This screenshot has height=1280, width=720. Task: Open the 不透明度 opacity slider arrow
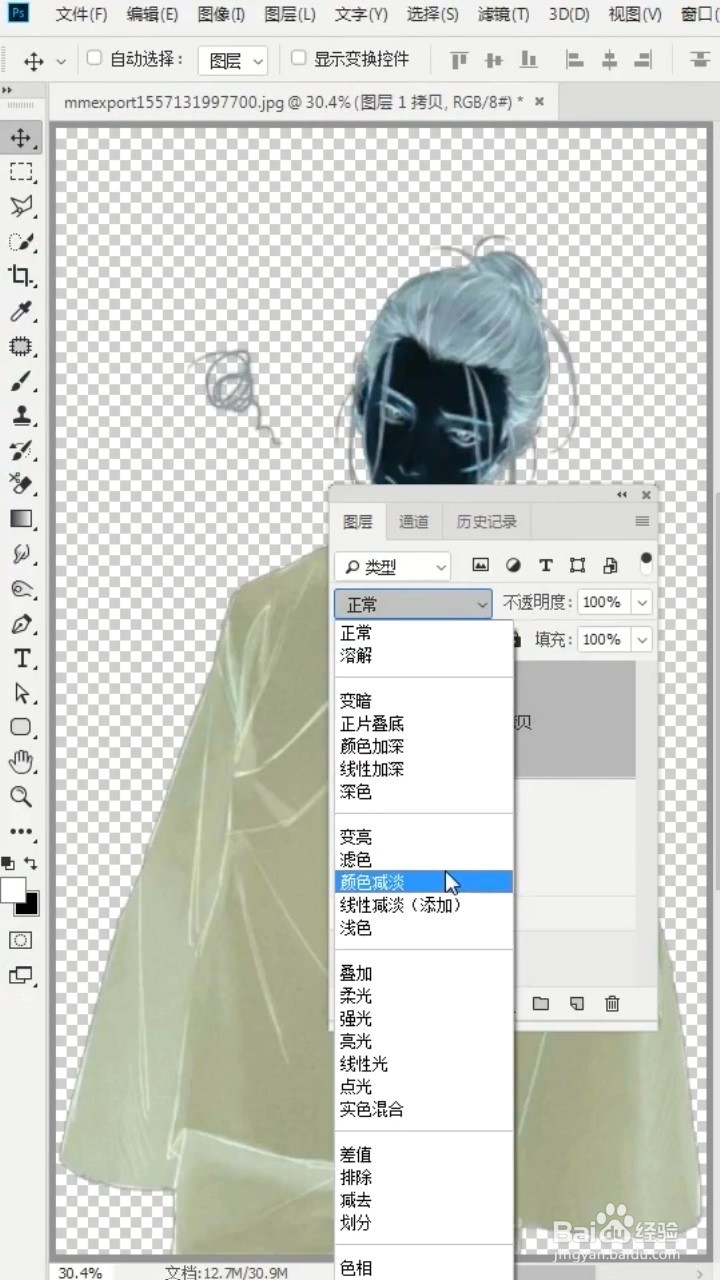click(642, 603)
